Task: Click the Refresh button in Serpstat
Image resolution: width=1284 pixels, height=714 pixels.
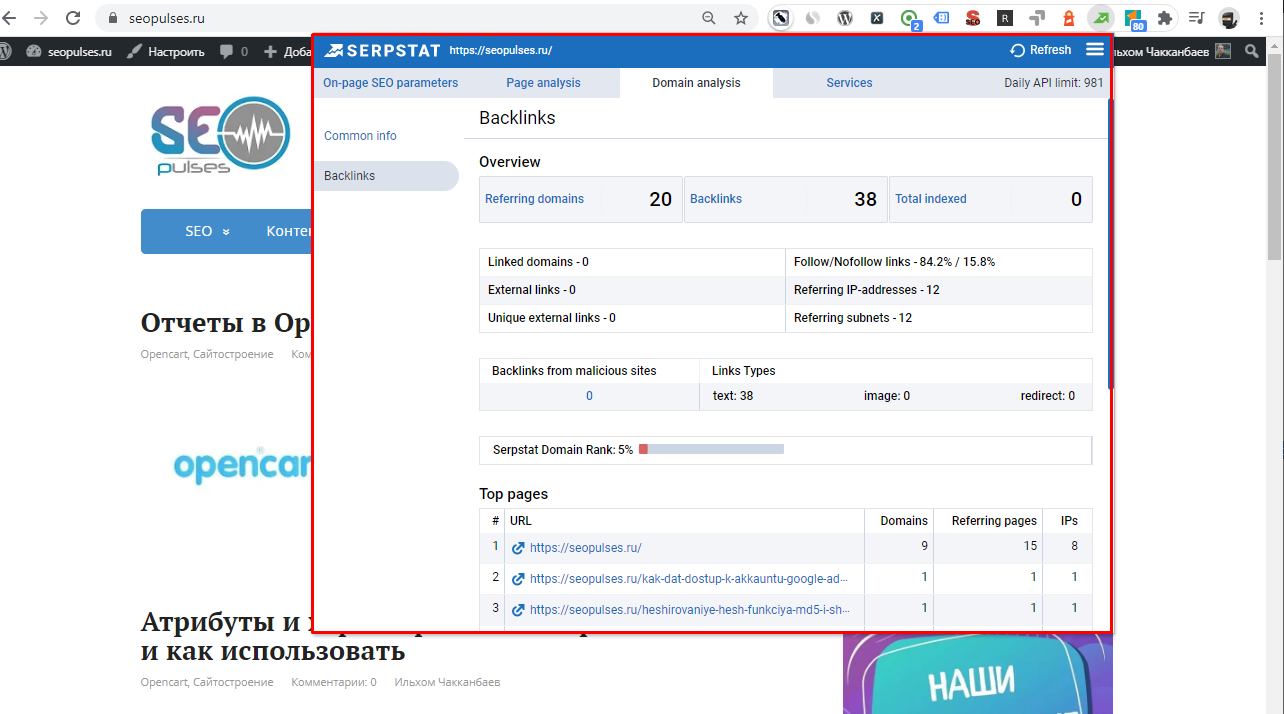Action: [1040, 50]
